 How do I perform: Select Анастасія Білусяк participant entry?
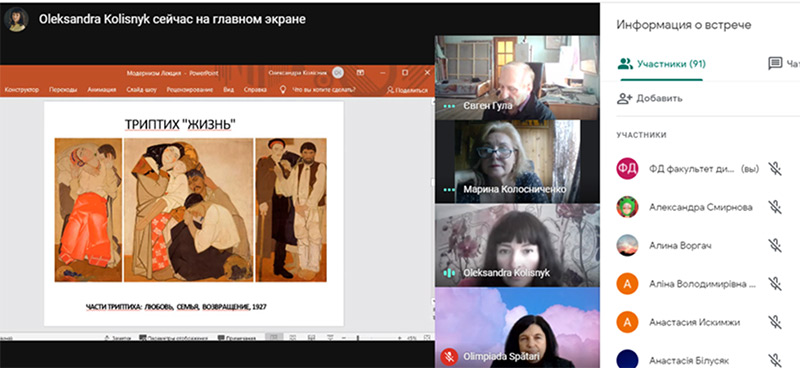click(x=699, y=359)
